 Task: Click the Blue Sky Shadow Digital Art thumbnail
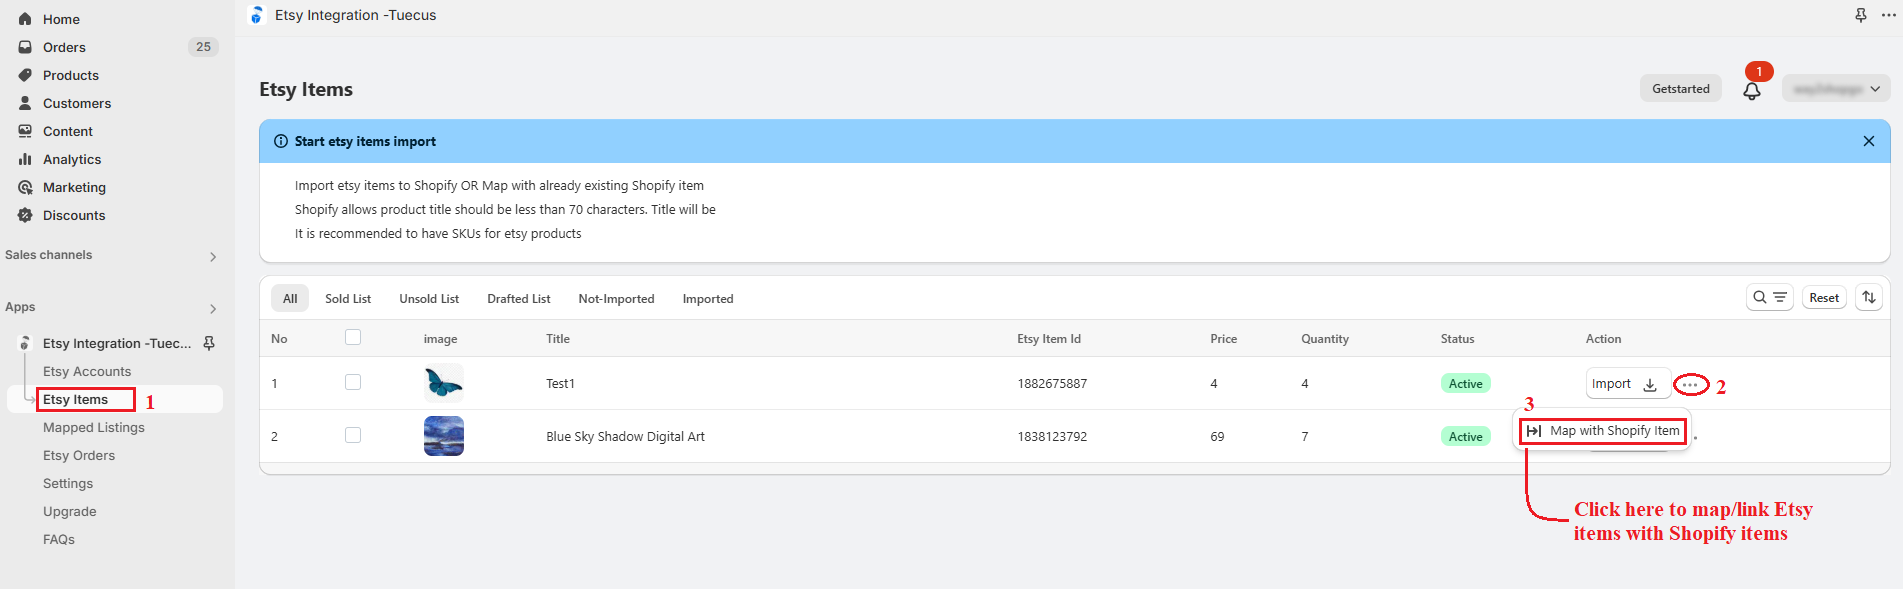point(444,436)
